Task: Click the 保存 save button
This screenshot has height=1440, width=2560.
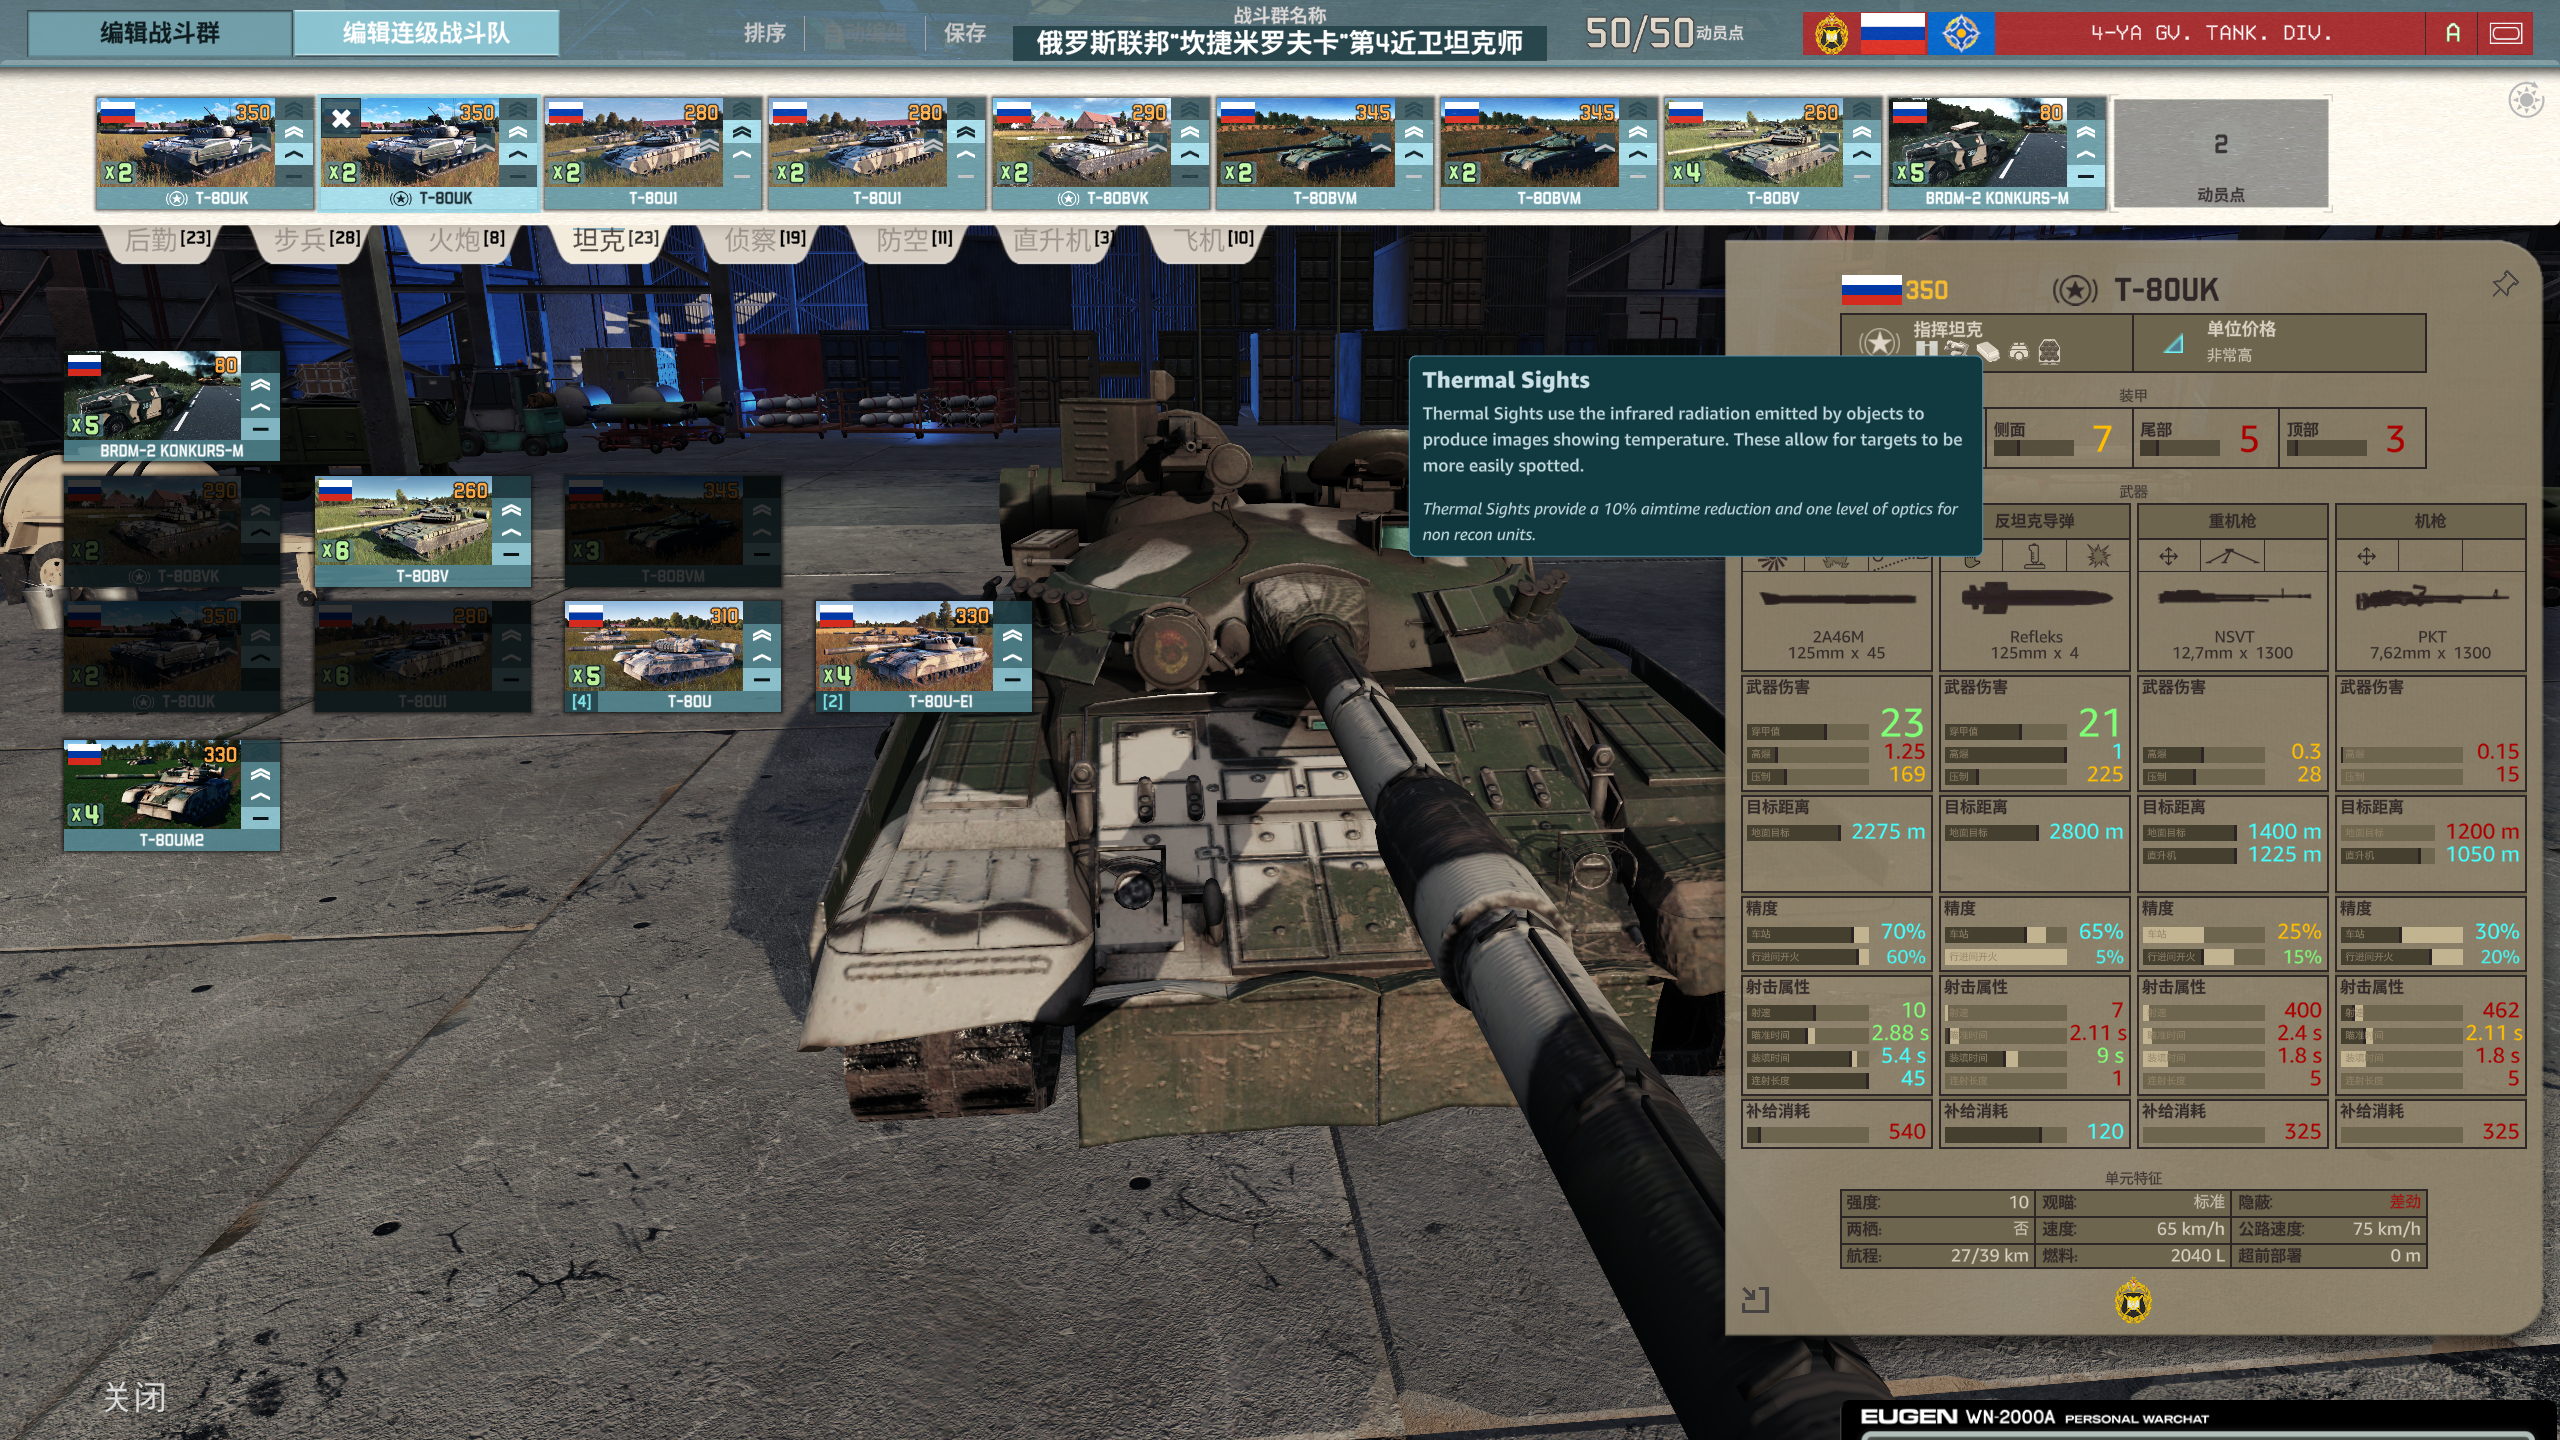Action: coord(965,33)
